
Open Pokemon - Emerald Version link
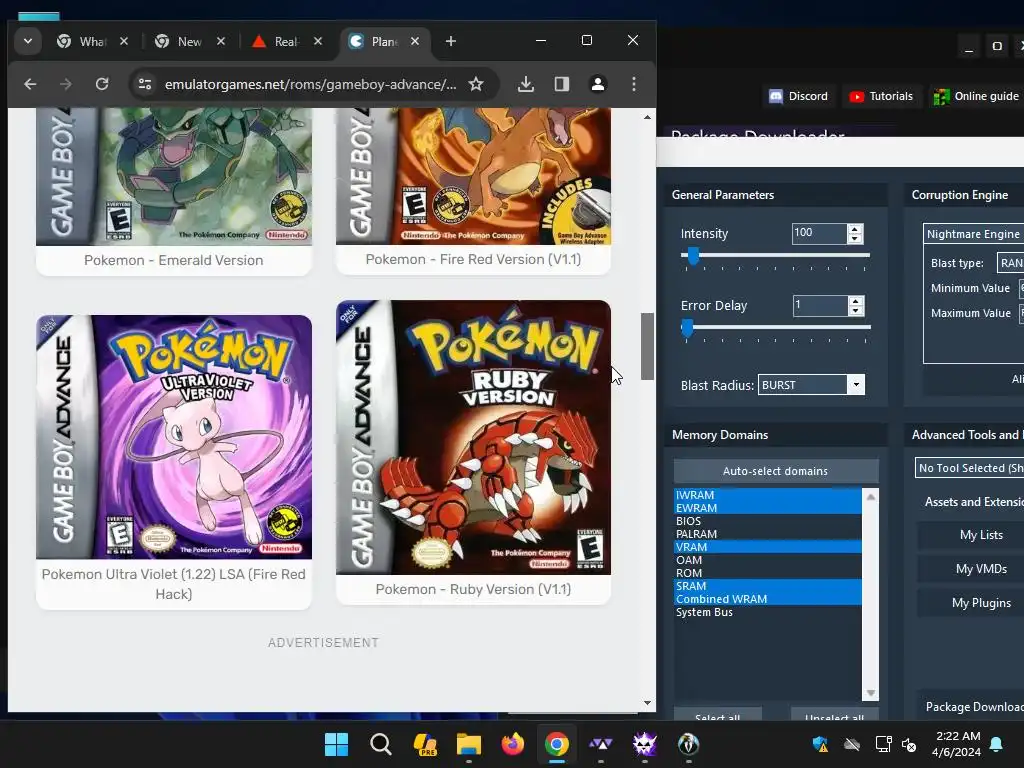(174, 260)
